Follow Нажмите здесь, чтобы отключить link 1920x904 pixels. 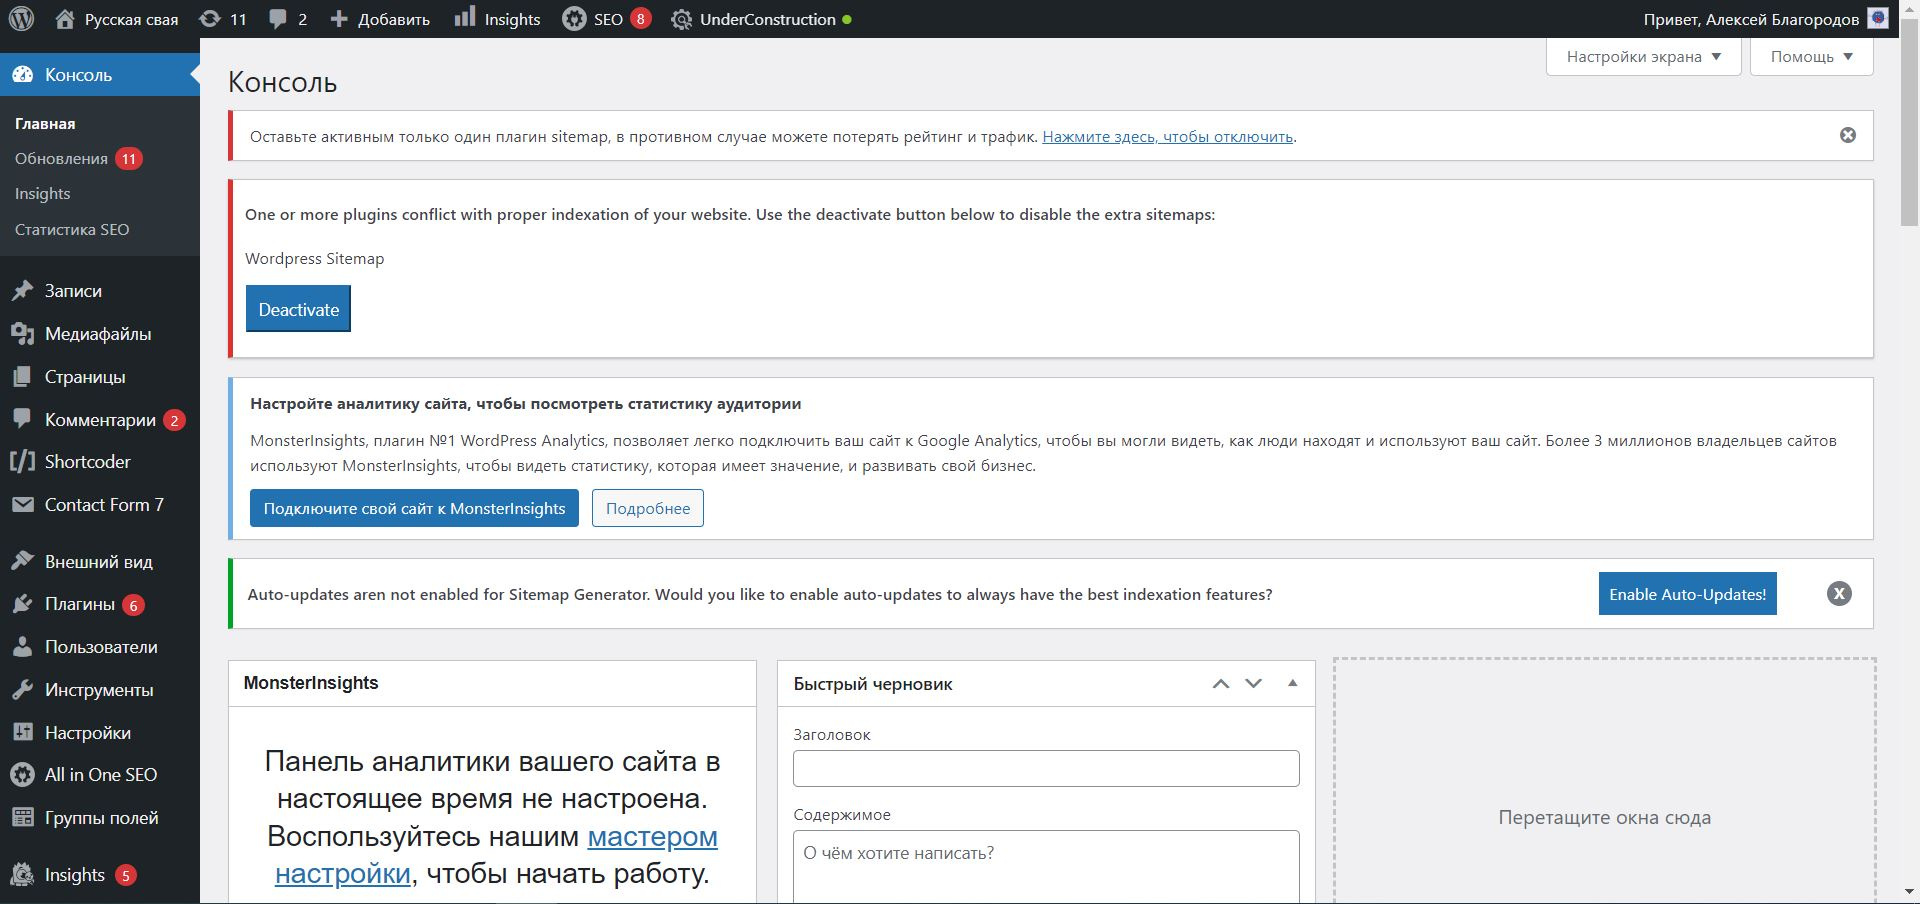point(1168,136)
